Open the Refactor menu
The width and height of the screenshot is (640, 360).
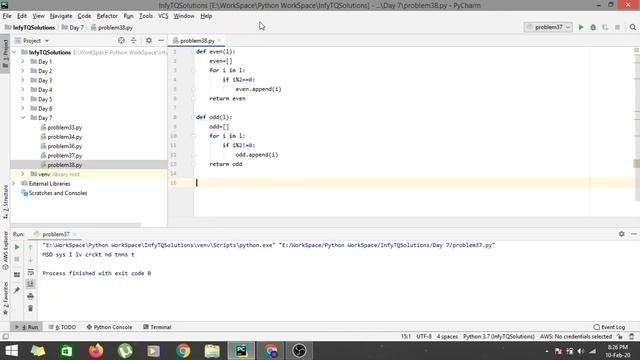point(107,16)
